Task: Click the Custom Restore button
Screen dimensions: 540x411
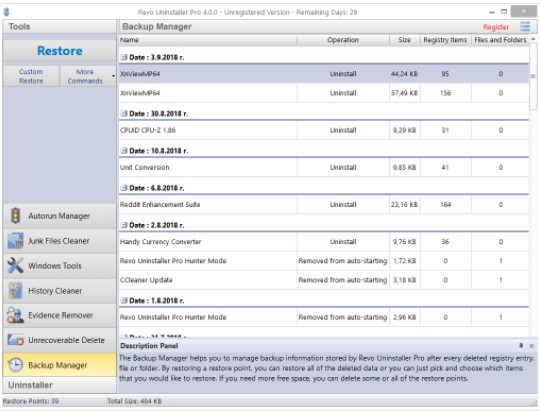Action: (31, 76)
